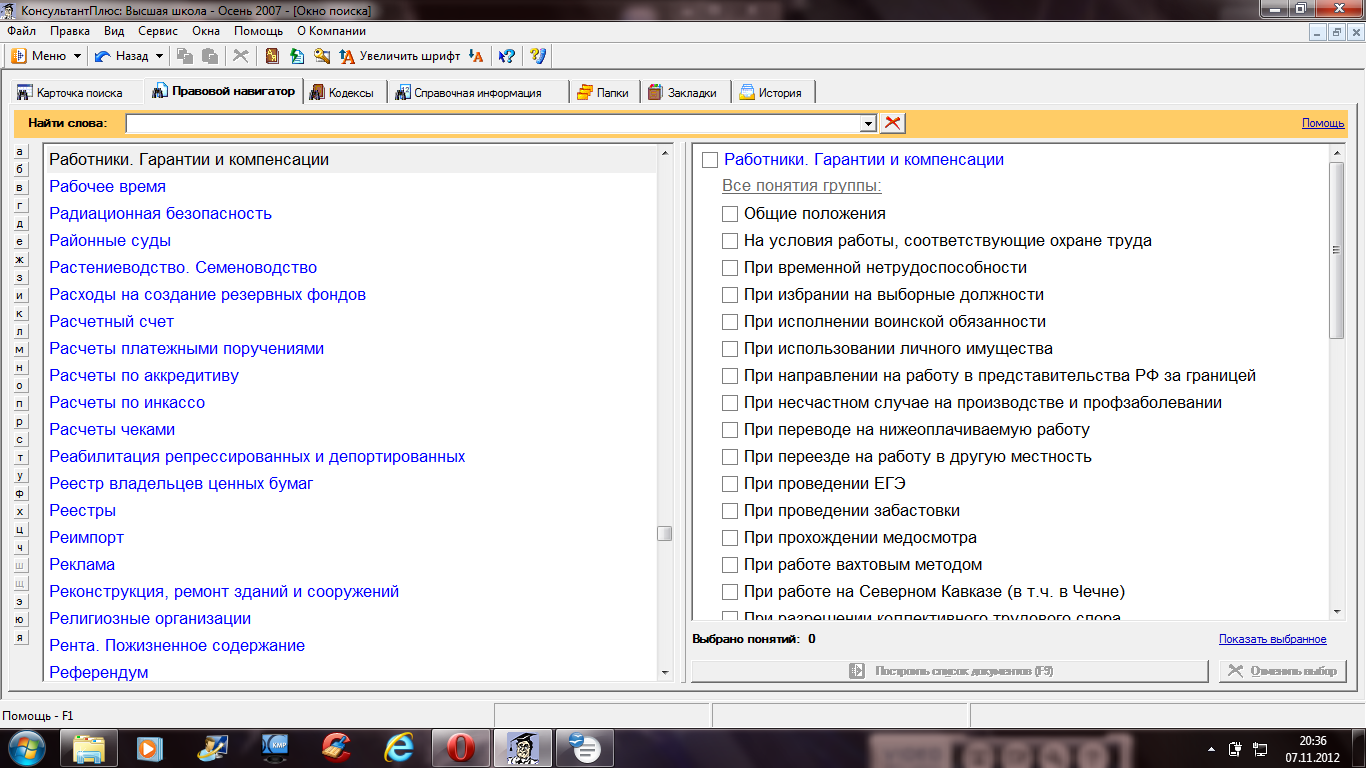Click the key search icon in the toolbar
This screenshot has width=1366, height=768.
pos(322,56)
